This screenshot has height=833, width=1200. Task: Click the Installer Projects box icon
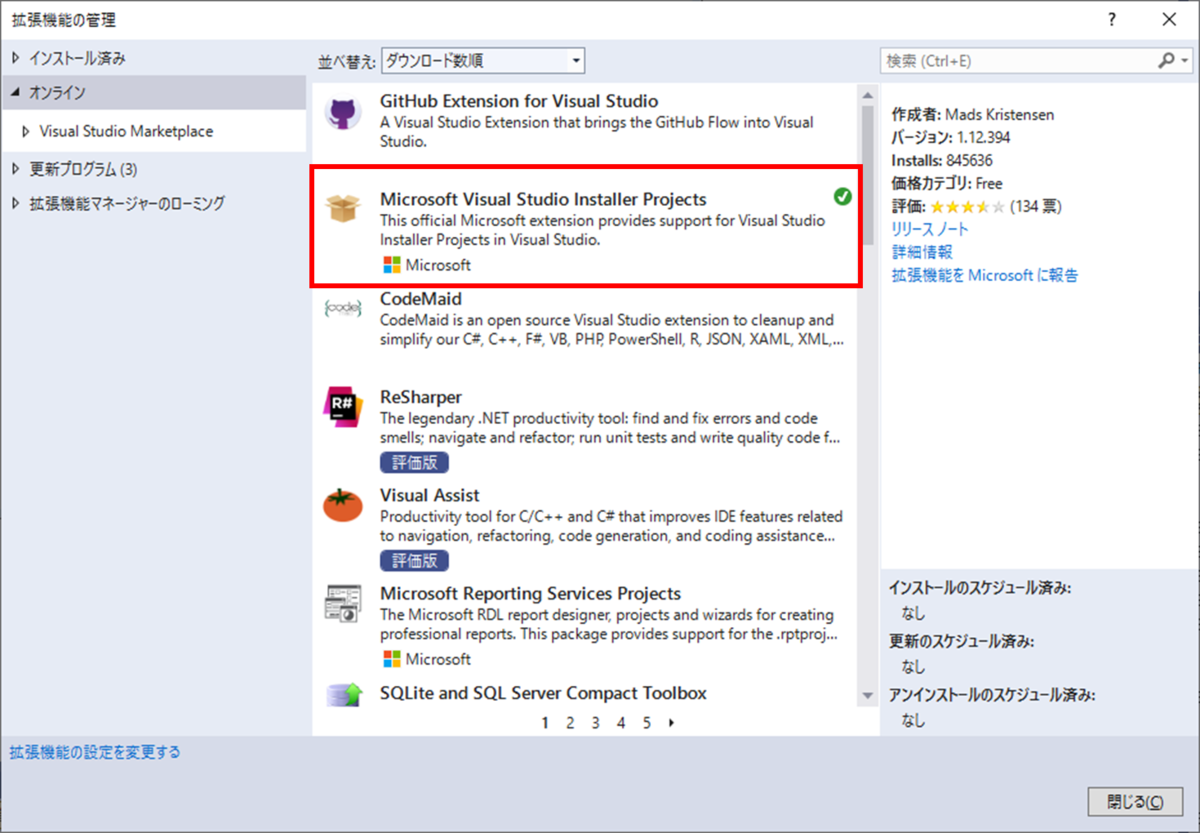pos(343,208)
